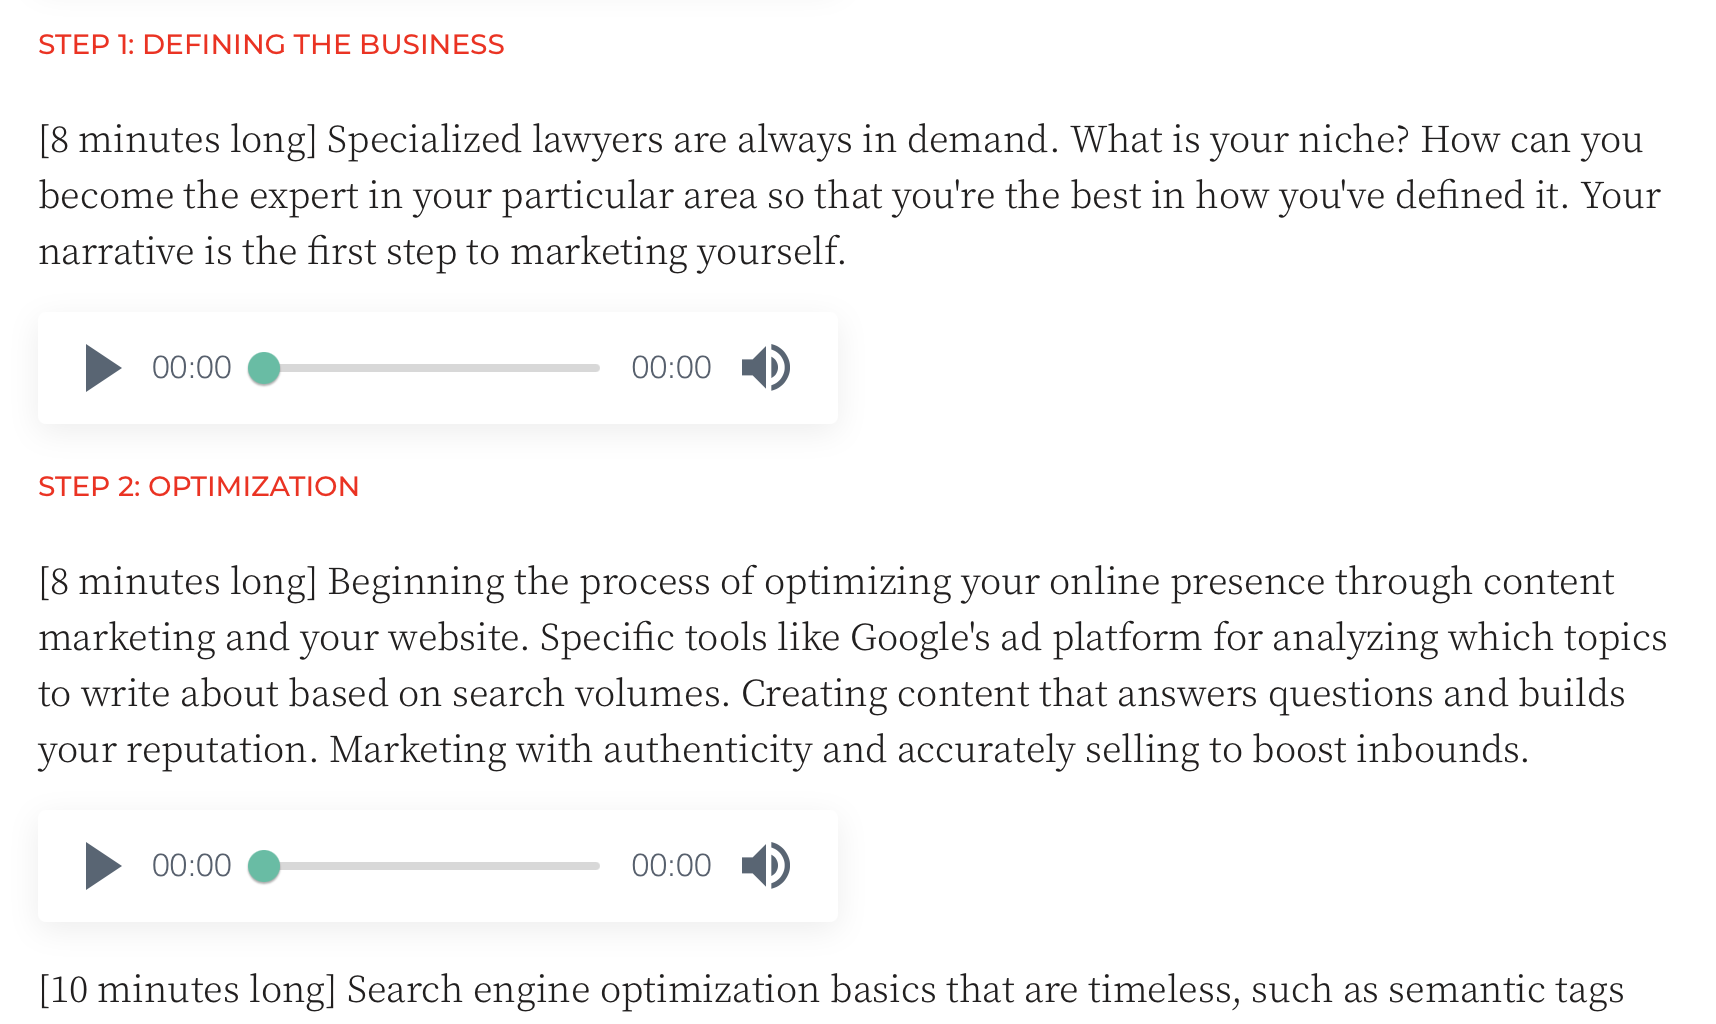Click "[8 minutes long]" before "Beginning the process"

(178, 582)
